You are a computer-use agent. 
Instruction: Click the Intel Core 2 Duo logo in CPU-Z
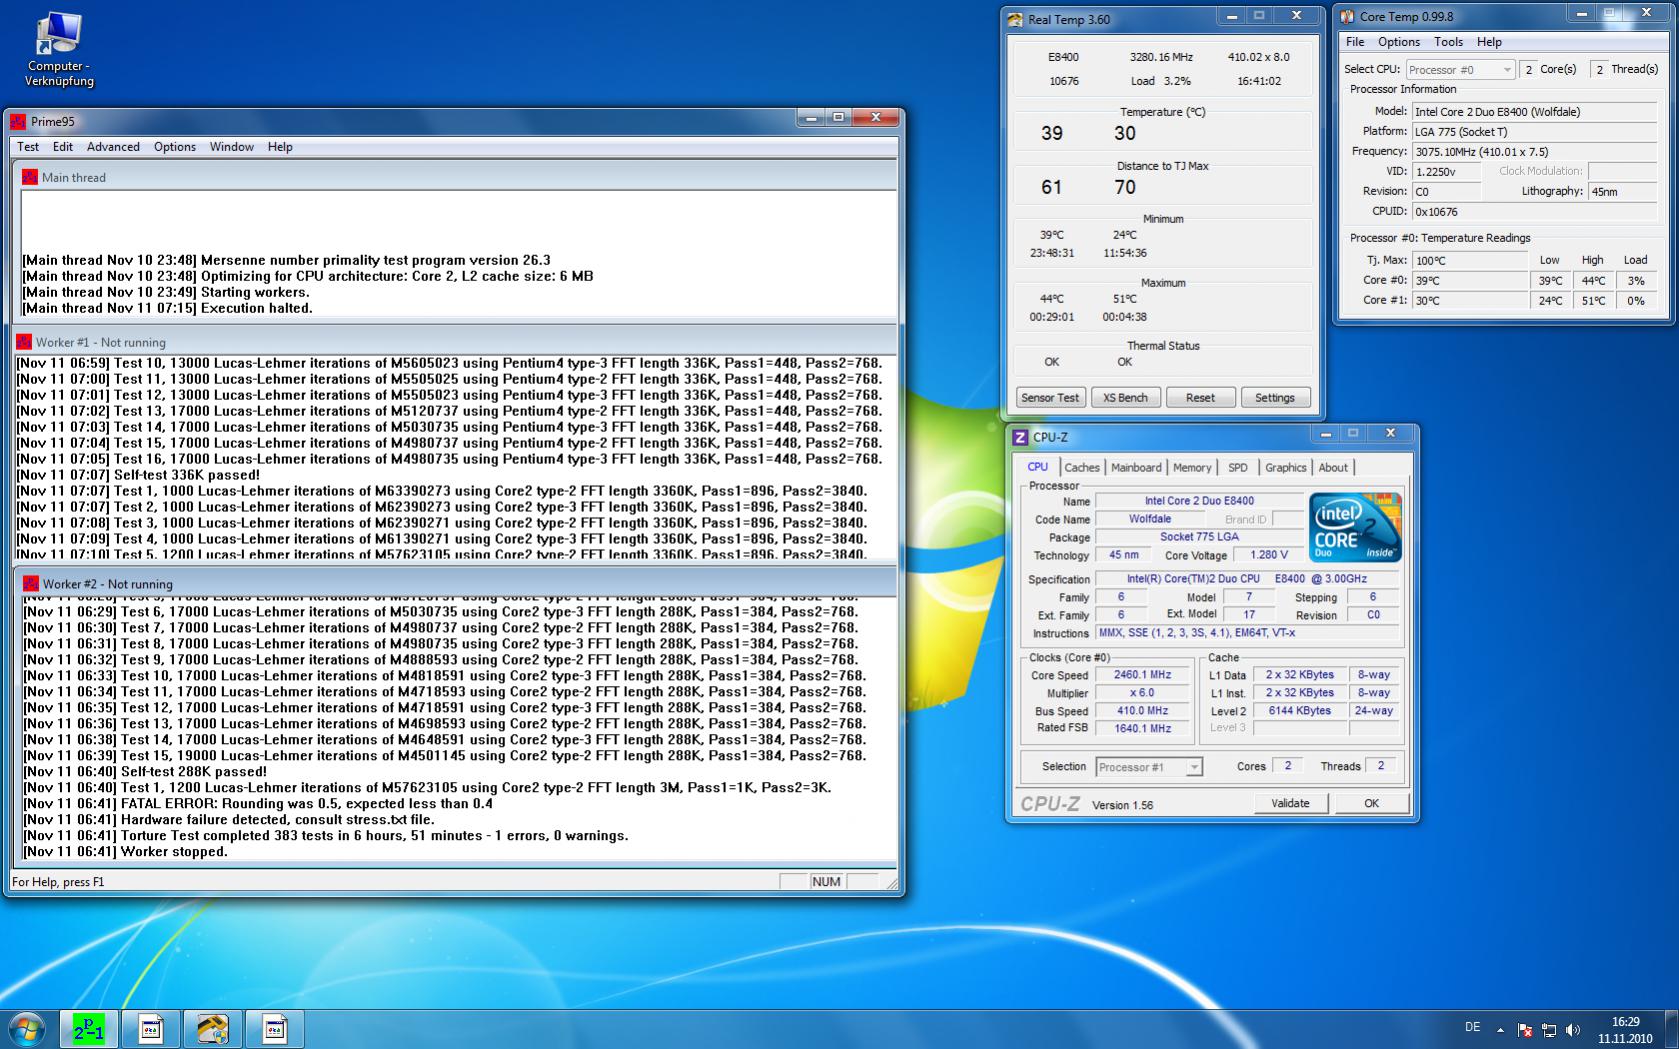pyautogui.click(x=1355, y=527)
